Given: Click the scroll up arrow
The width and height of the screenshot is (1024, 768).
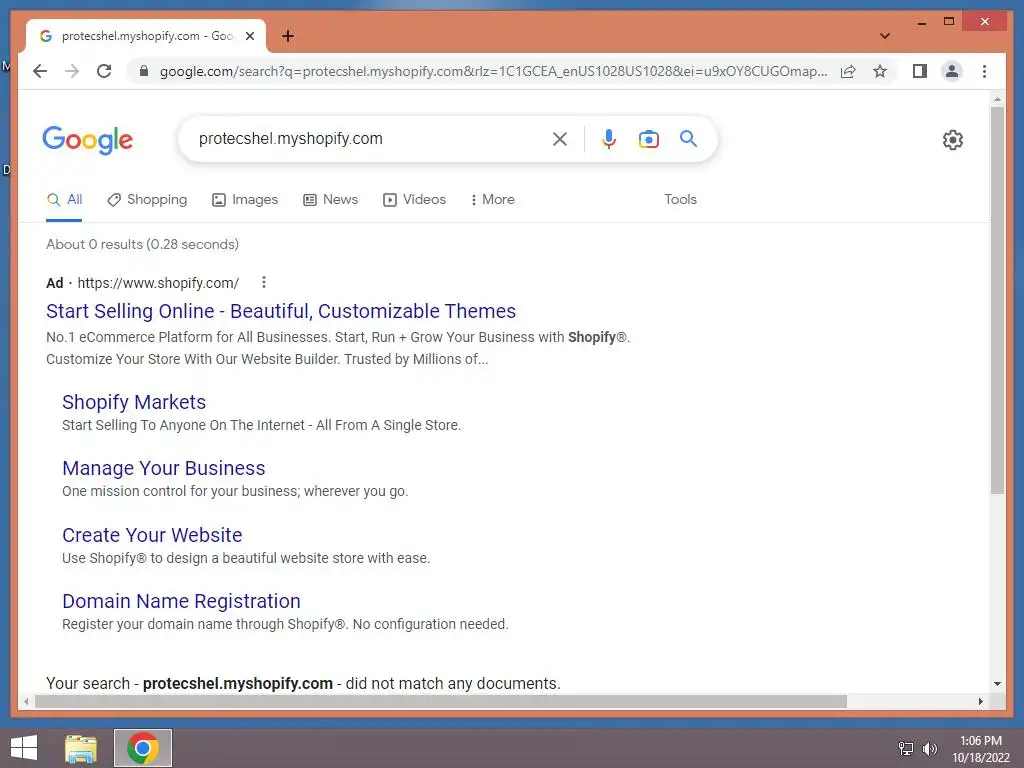Looking at the screenshot, I should point(997,99).
